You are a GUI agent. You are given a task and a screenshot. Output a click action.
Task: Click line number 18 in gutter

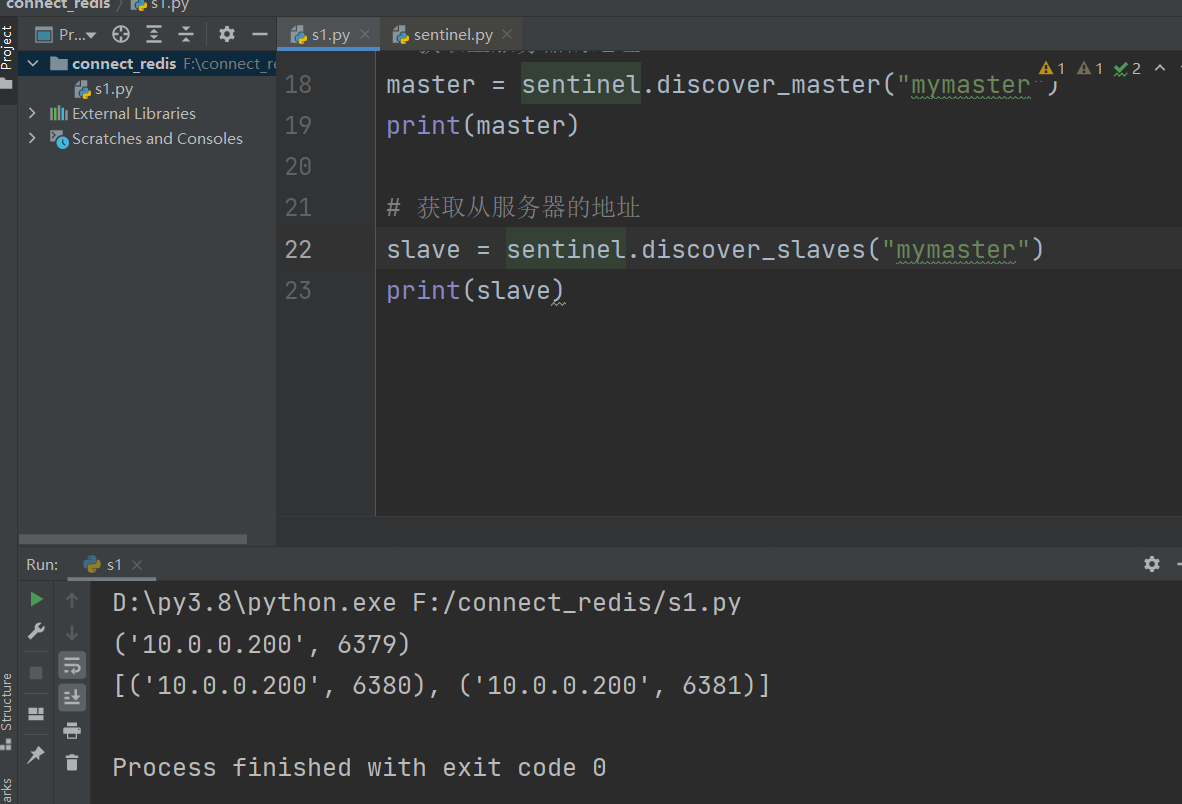(x=298, y=84)
